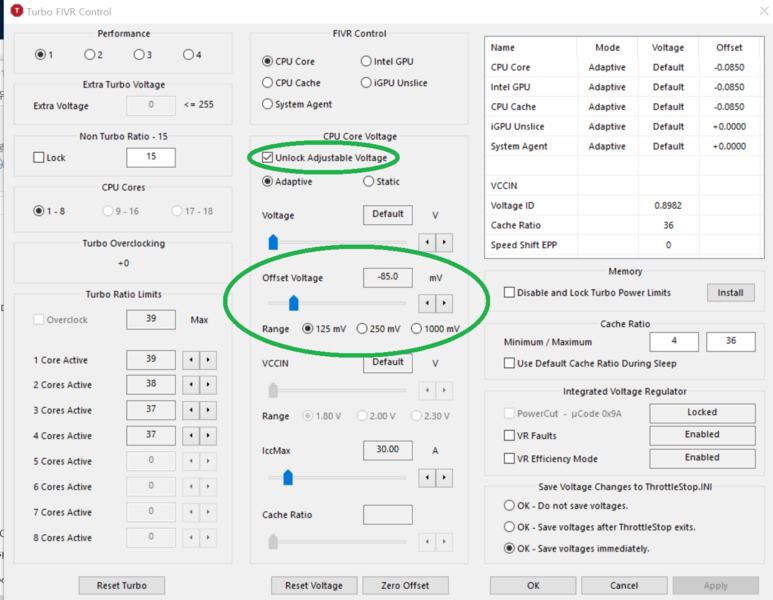Image resolution: width=773 pixels, height=600 pixels.
Task: Click the Voltage slider thumb
Action: [x=273, y=242]
